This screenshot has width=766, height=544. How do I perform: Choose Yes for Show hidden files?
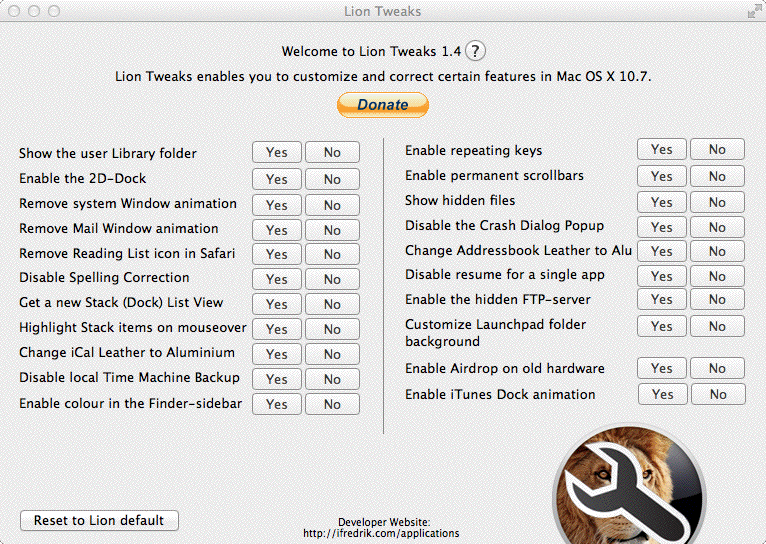(x=661, y=202)
